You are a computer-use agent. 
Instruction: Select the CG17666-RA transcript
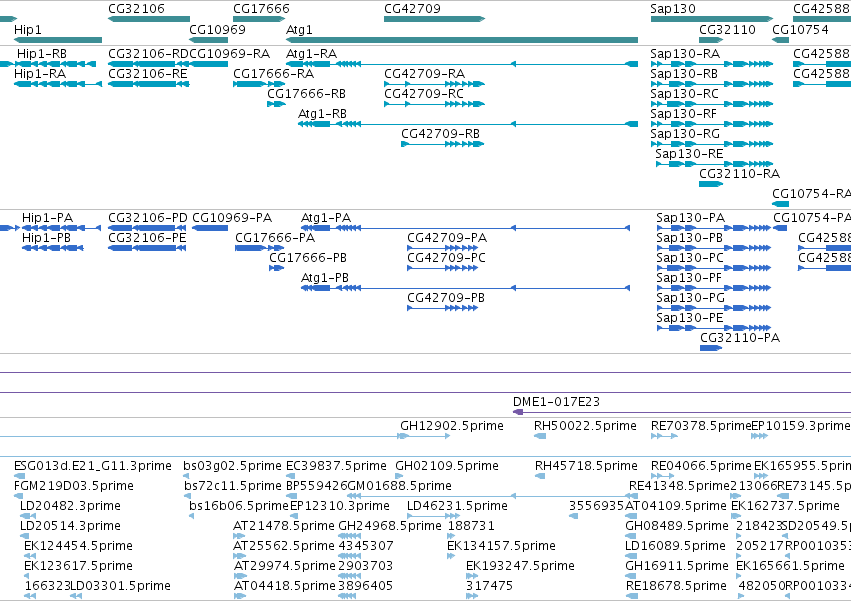click(258, 84)
